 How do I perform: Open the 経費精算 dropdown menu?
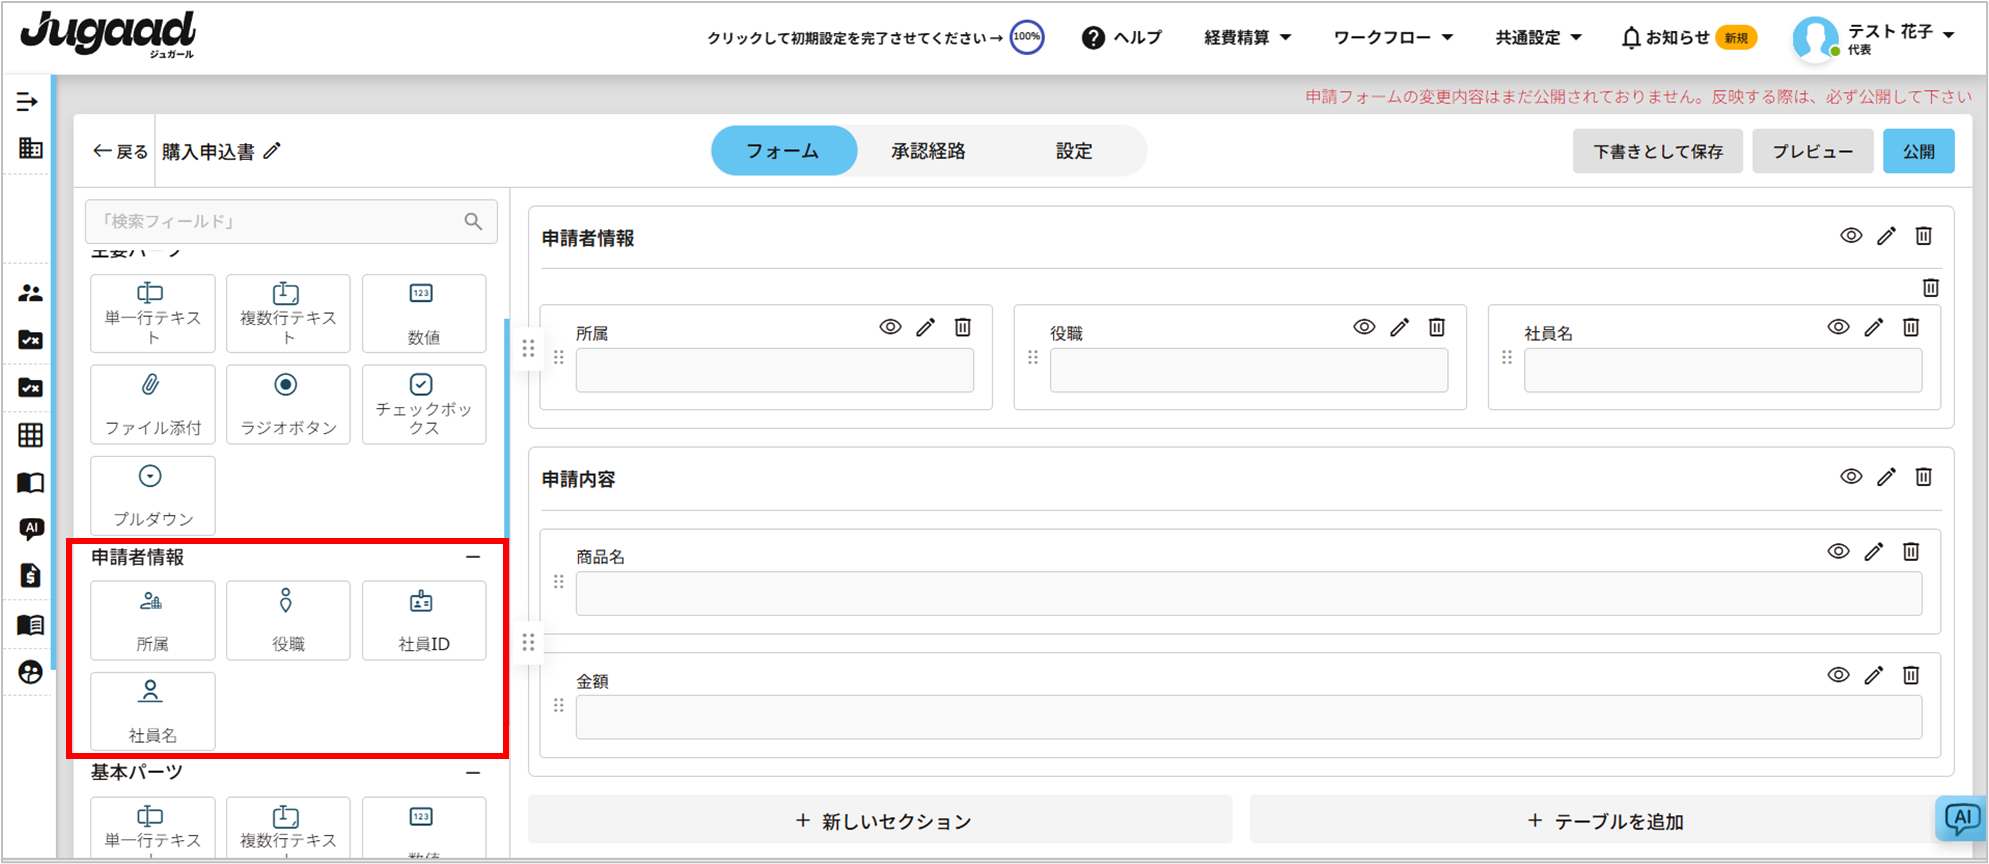(x=1247, y=38)
